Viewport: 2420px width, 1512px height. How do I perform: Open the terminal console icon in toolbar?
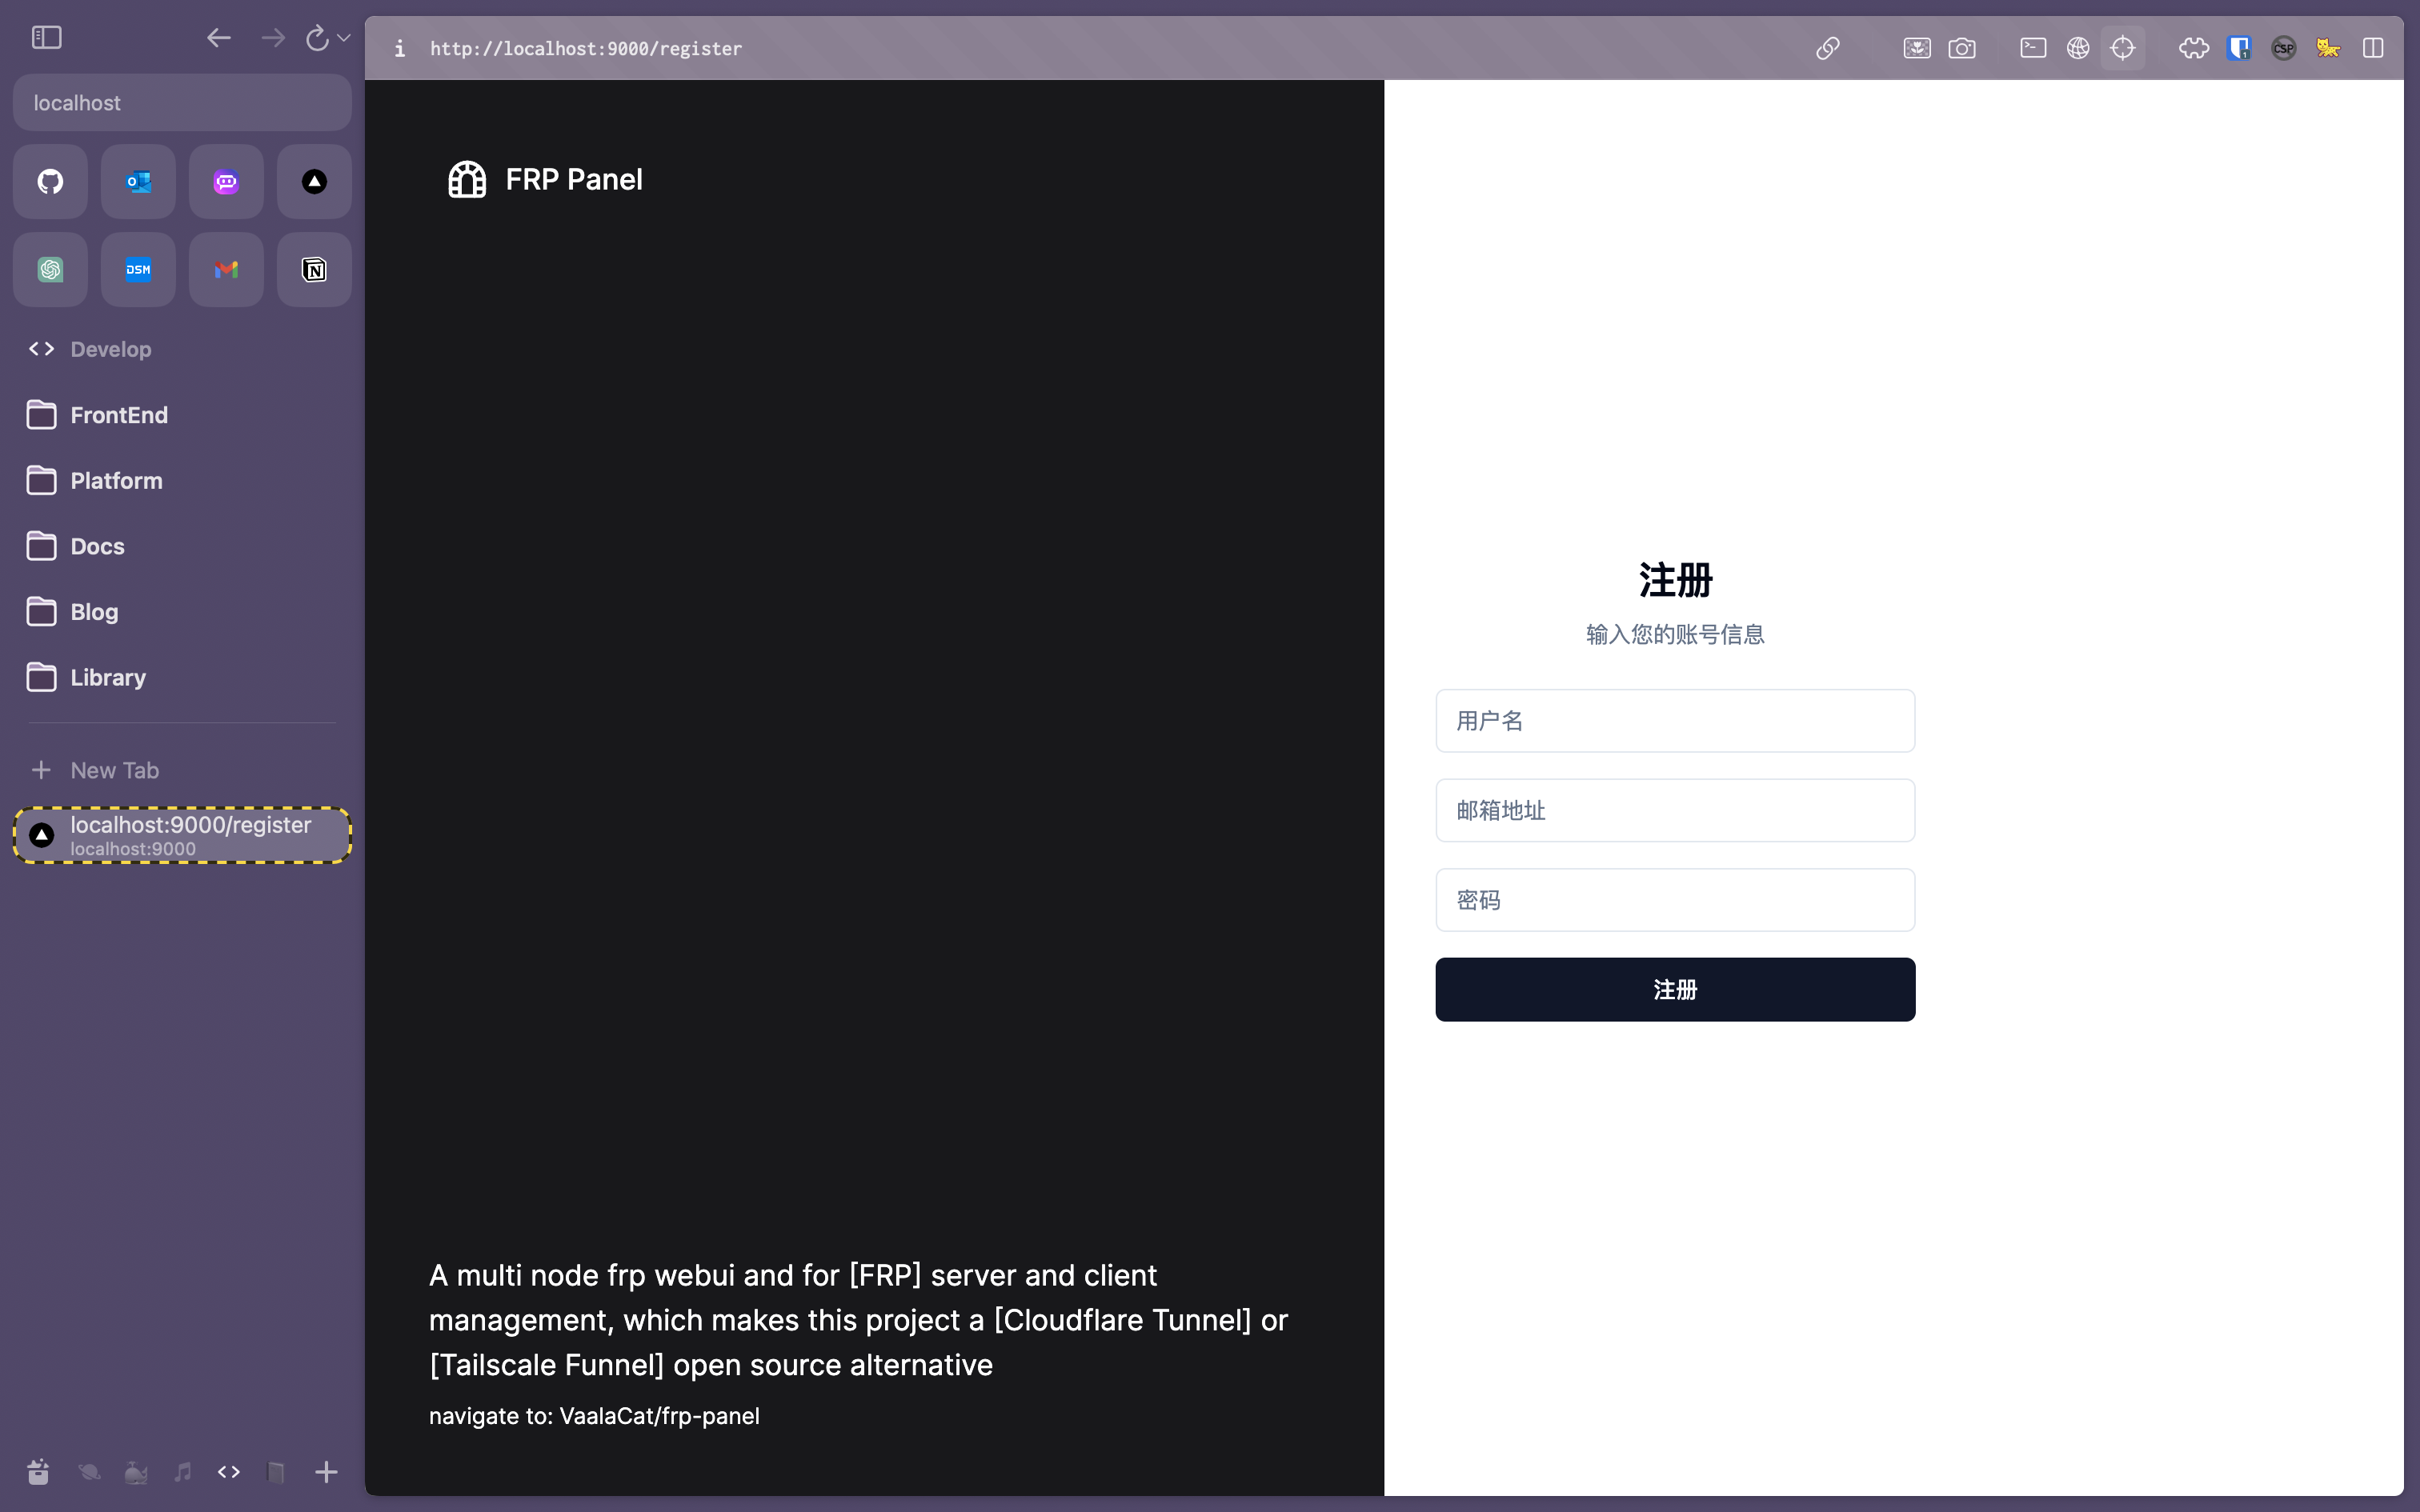click(x=2032, y=48)
